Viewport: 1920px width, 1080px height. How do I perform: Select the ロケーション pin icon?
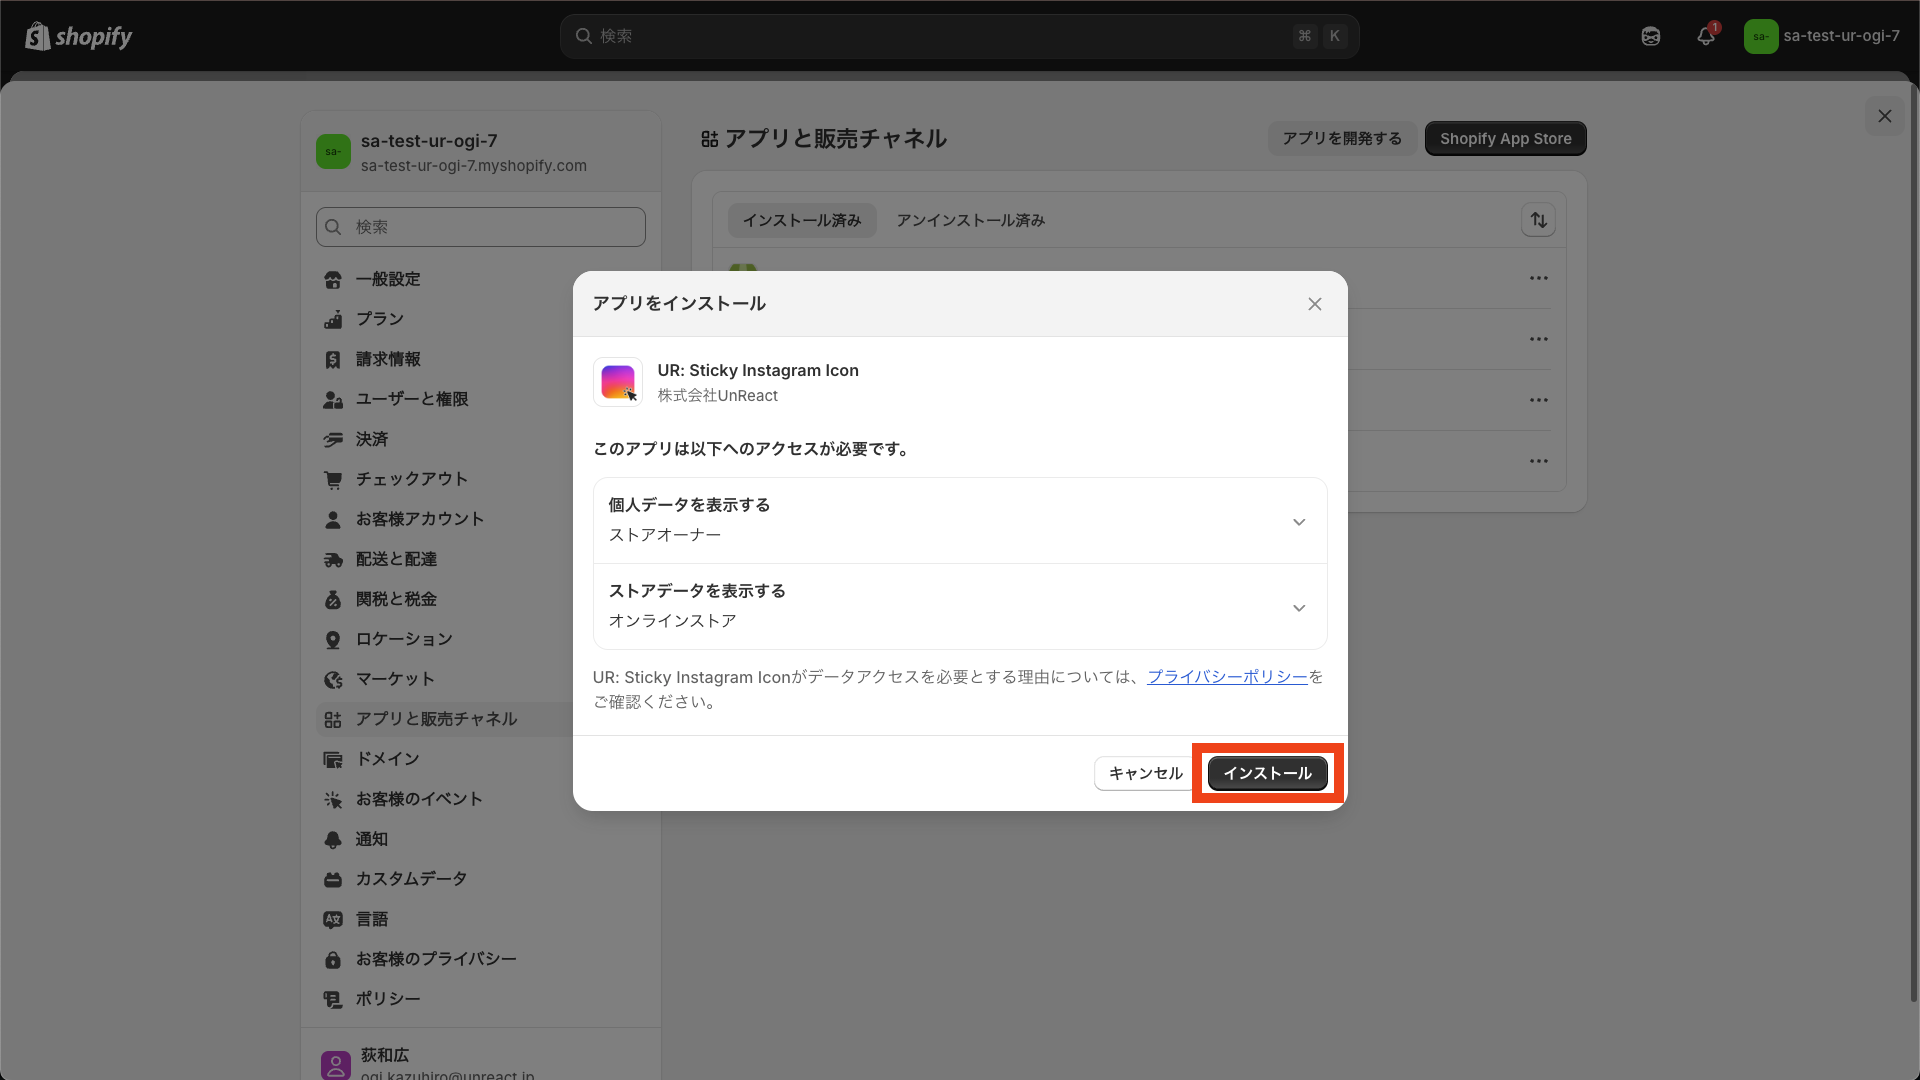pos(333,639)
